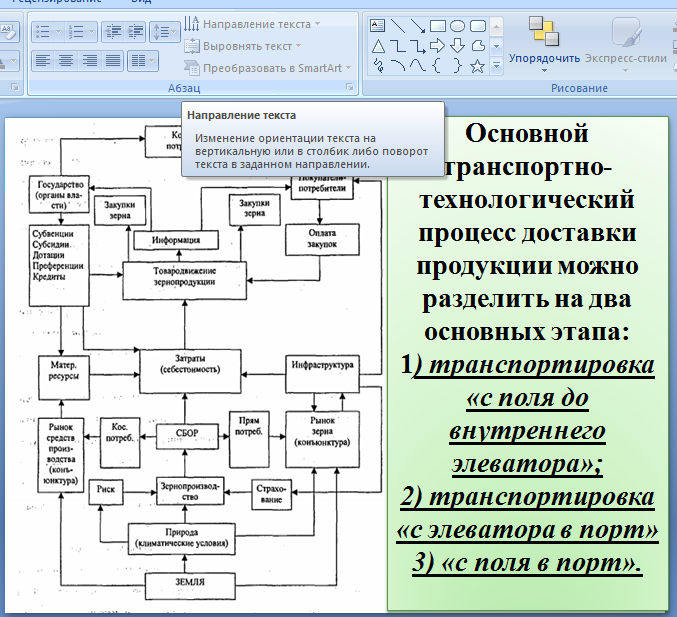The width and height of the screenshot is (677, 617).
Task: Expand the full shapes gallery
Action: pos(497,66)
